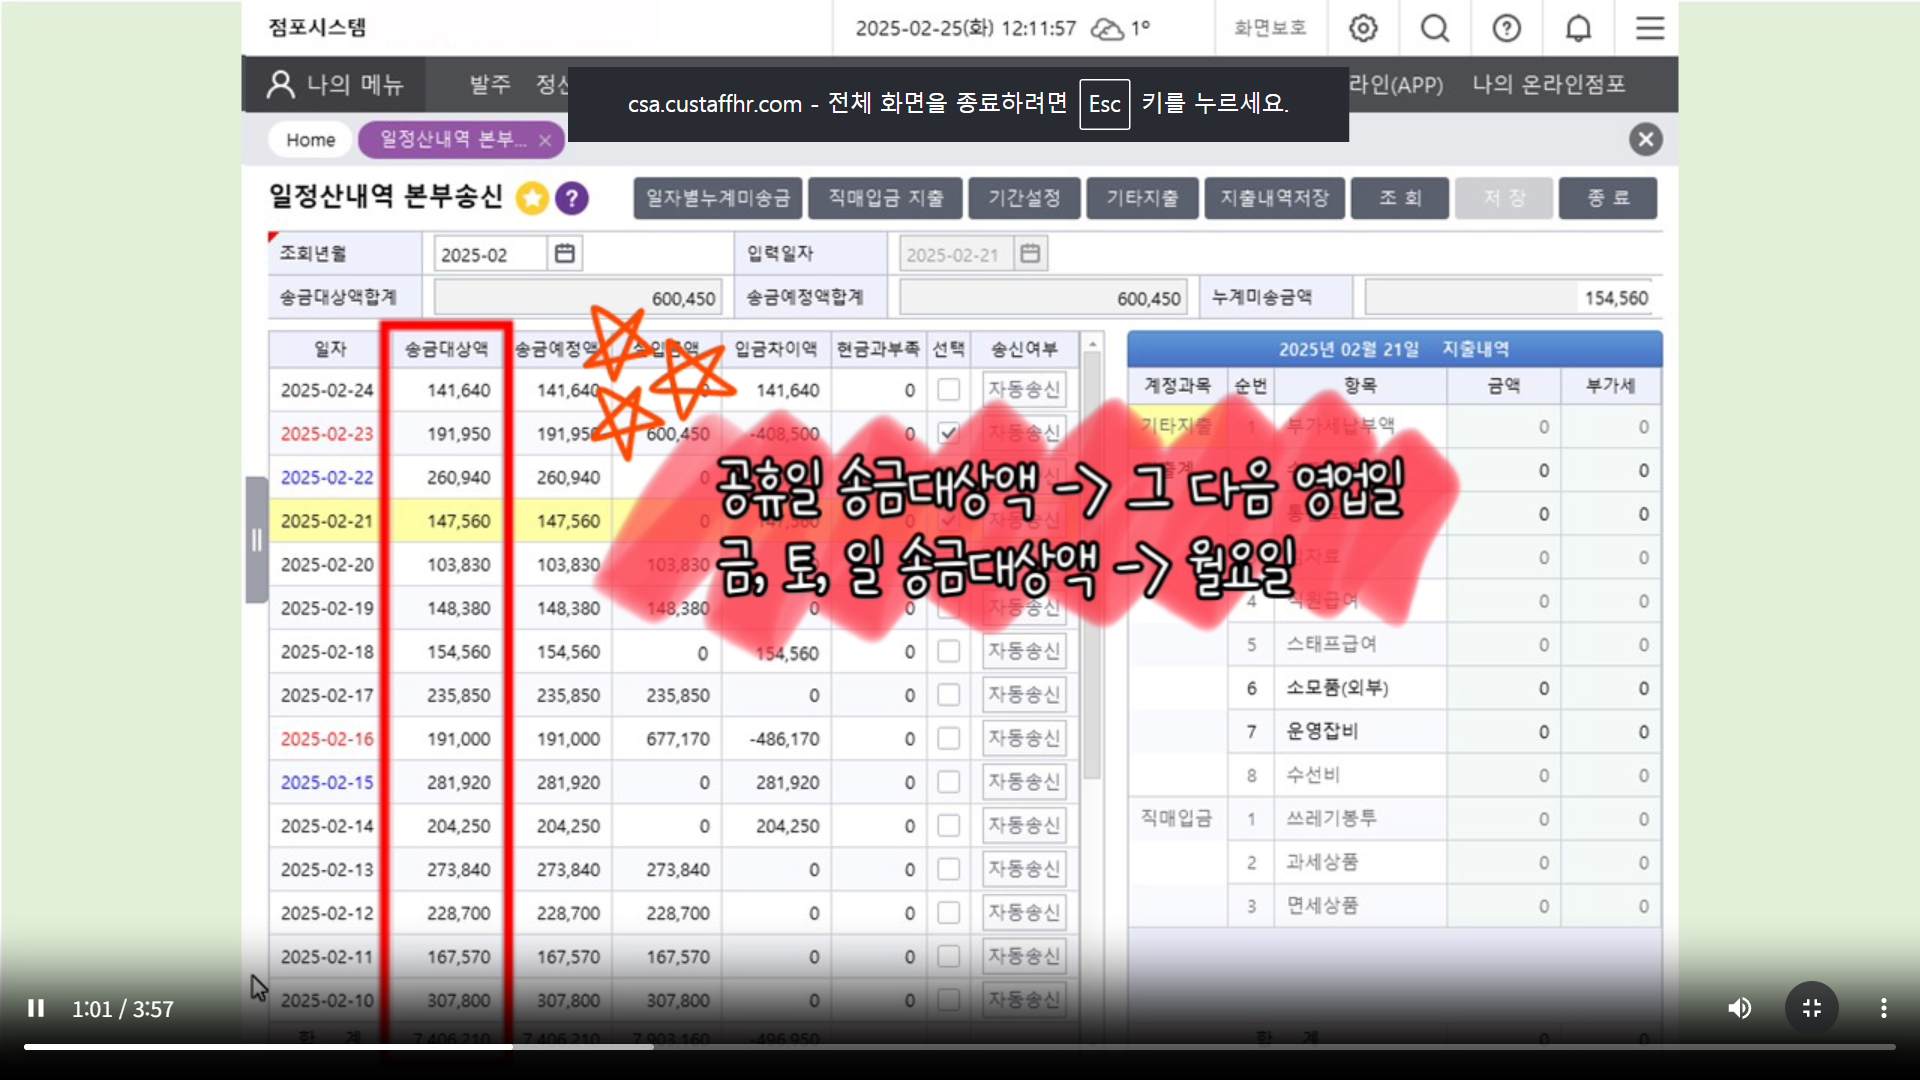Screen dimensions: 1920x1080
Task: Click the video progress bar
Action: pos(960,1047)
